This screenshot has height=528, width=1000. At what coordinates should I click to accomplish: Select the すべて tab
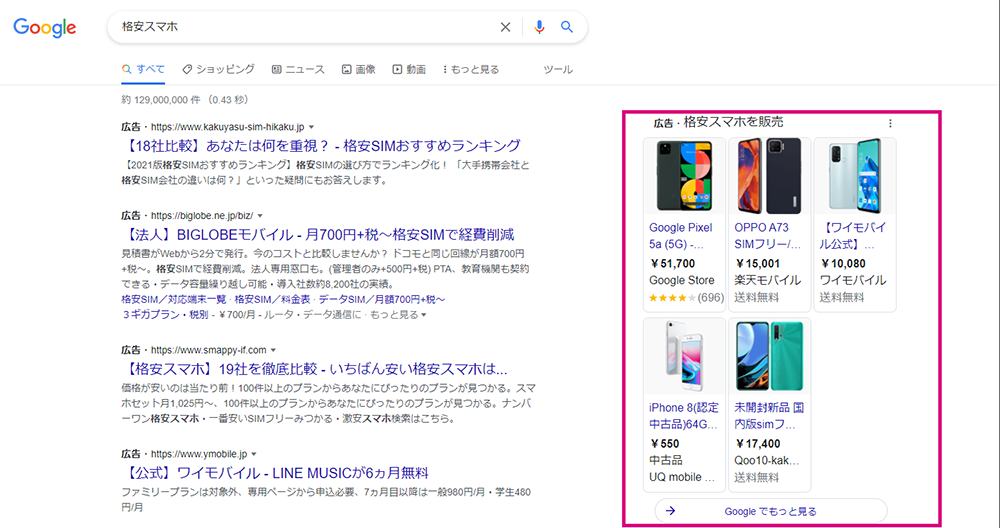(143, 70)
